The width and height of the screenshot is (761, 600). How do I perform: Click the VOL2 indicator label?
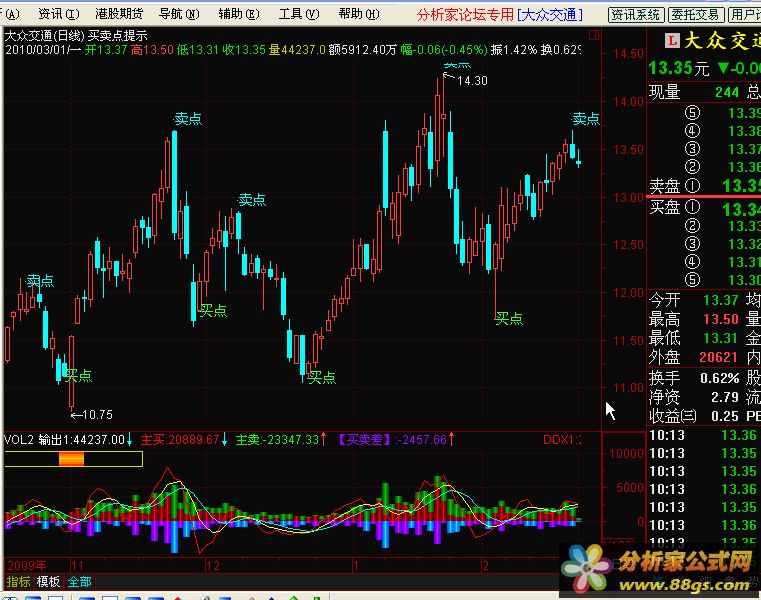(18, 440)
